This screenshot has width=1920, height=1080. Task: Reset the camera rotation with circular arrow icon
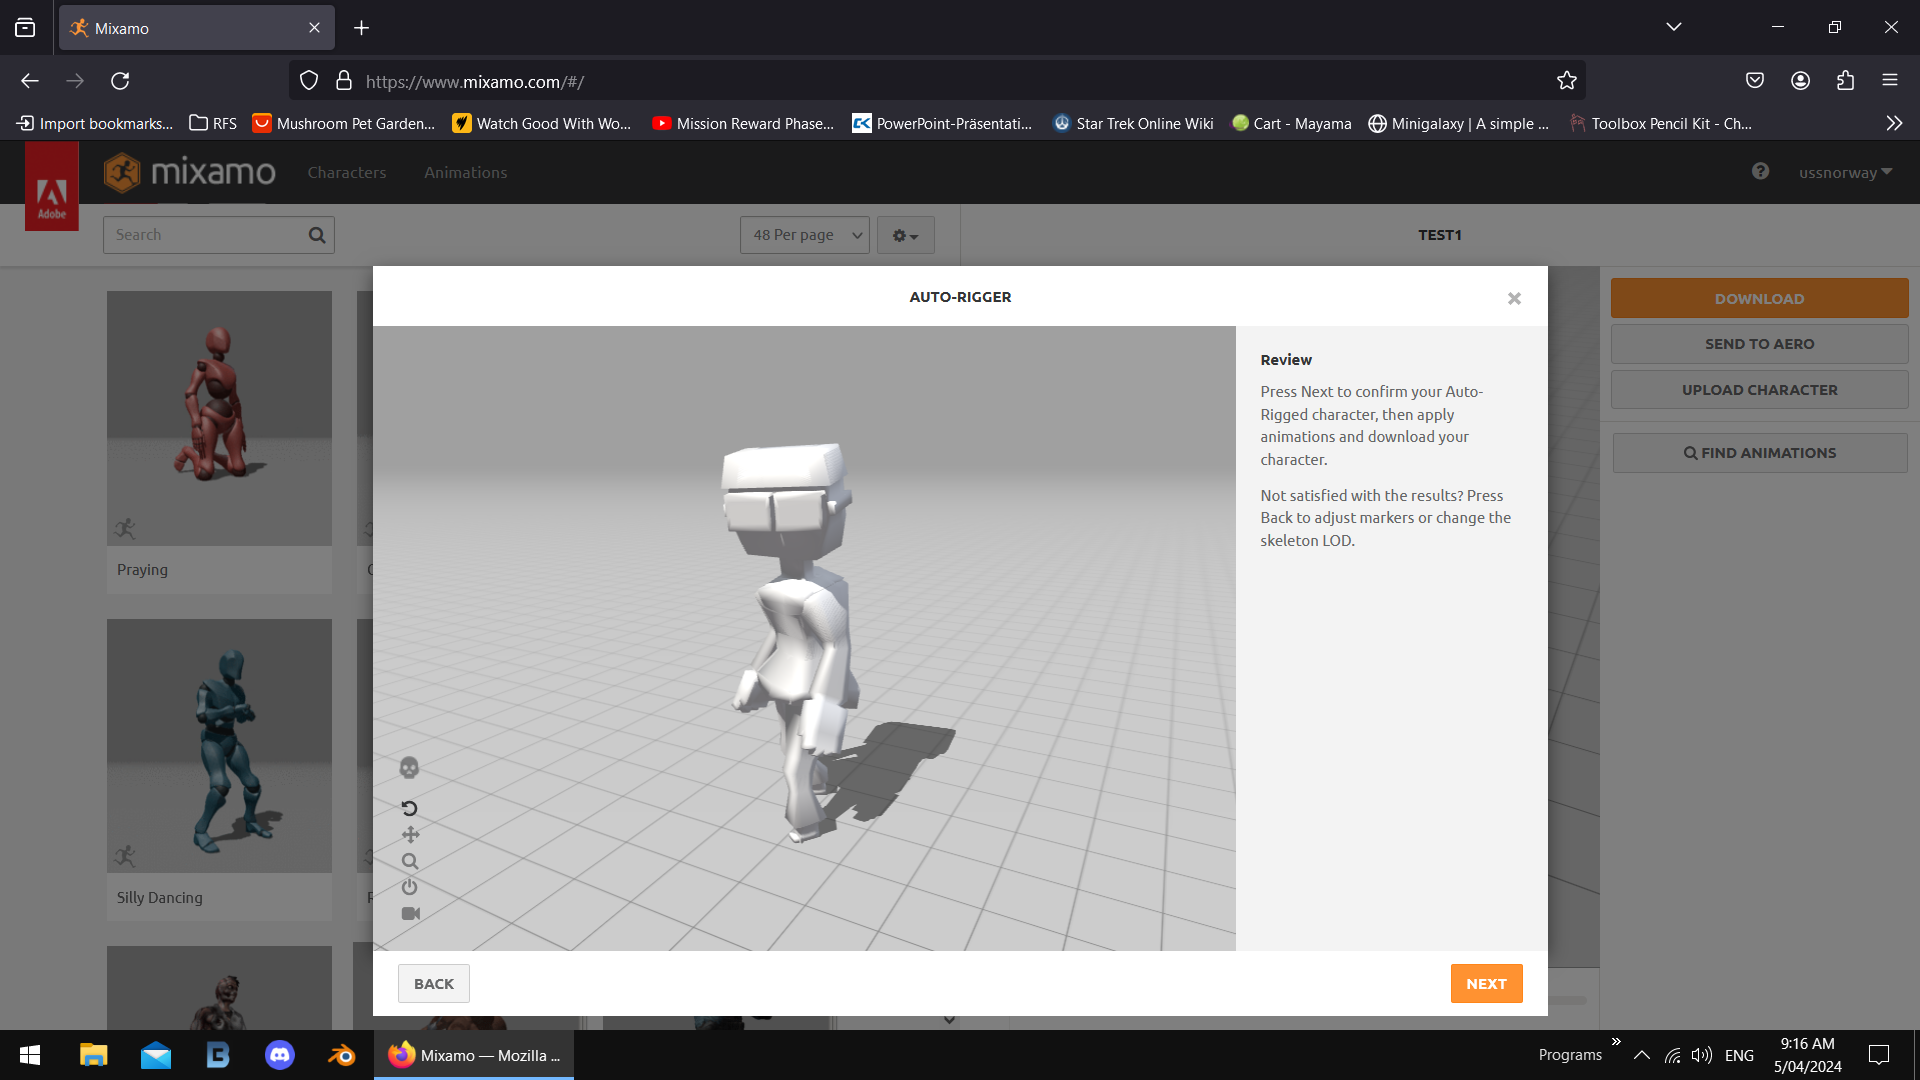point(409,808)
